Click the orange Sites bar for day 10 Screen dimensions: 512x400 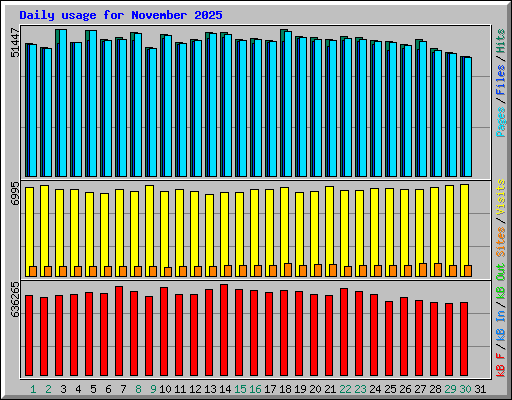point(168,272)
